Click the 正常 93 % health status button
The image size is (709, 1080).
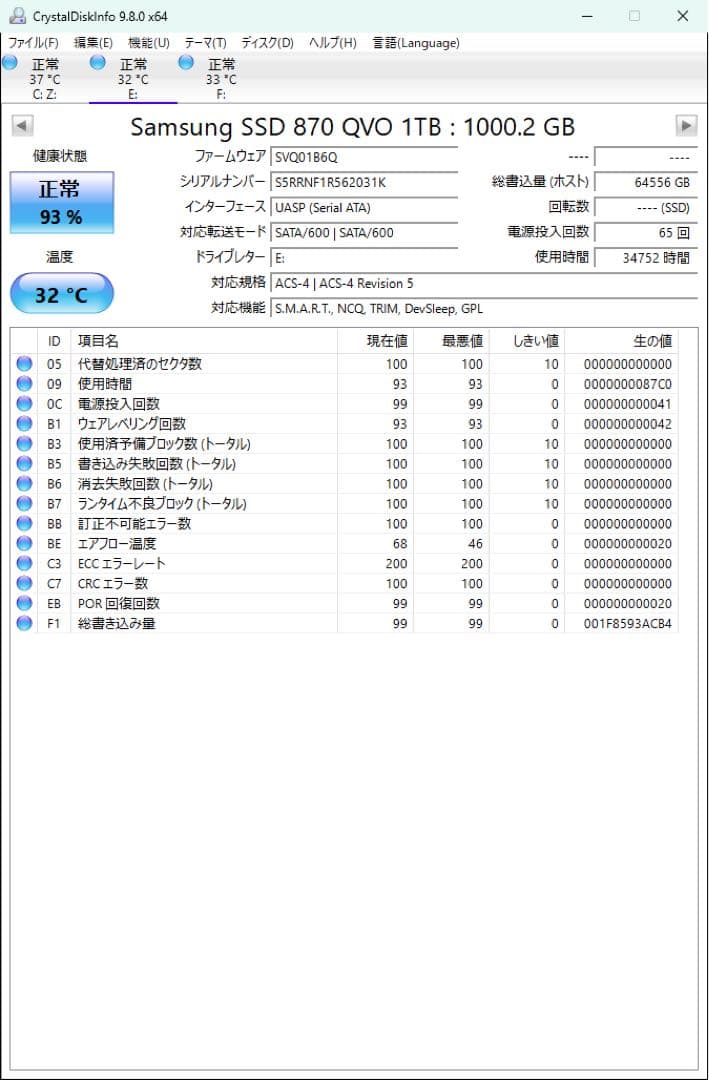(x=61, y=202)
